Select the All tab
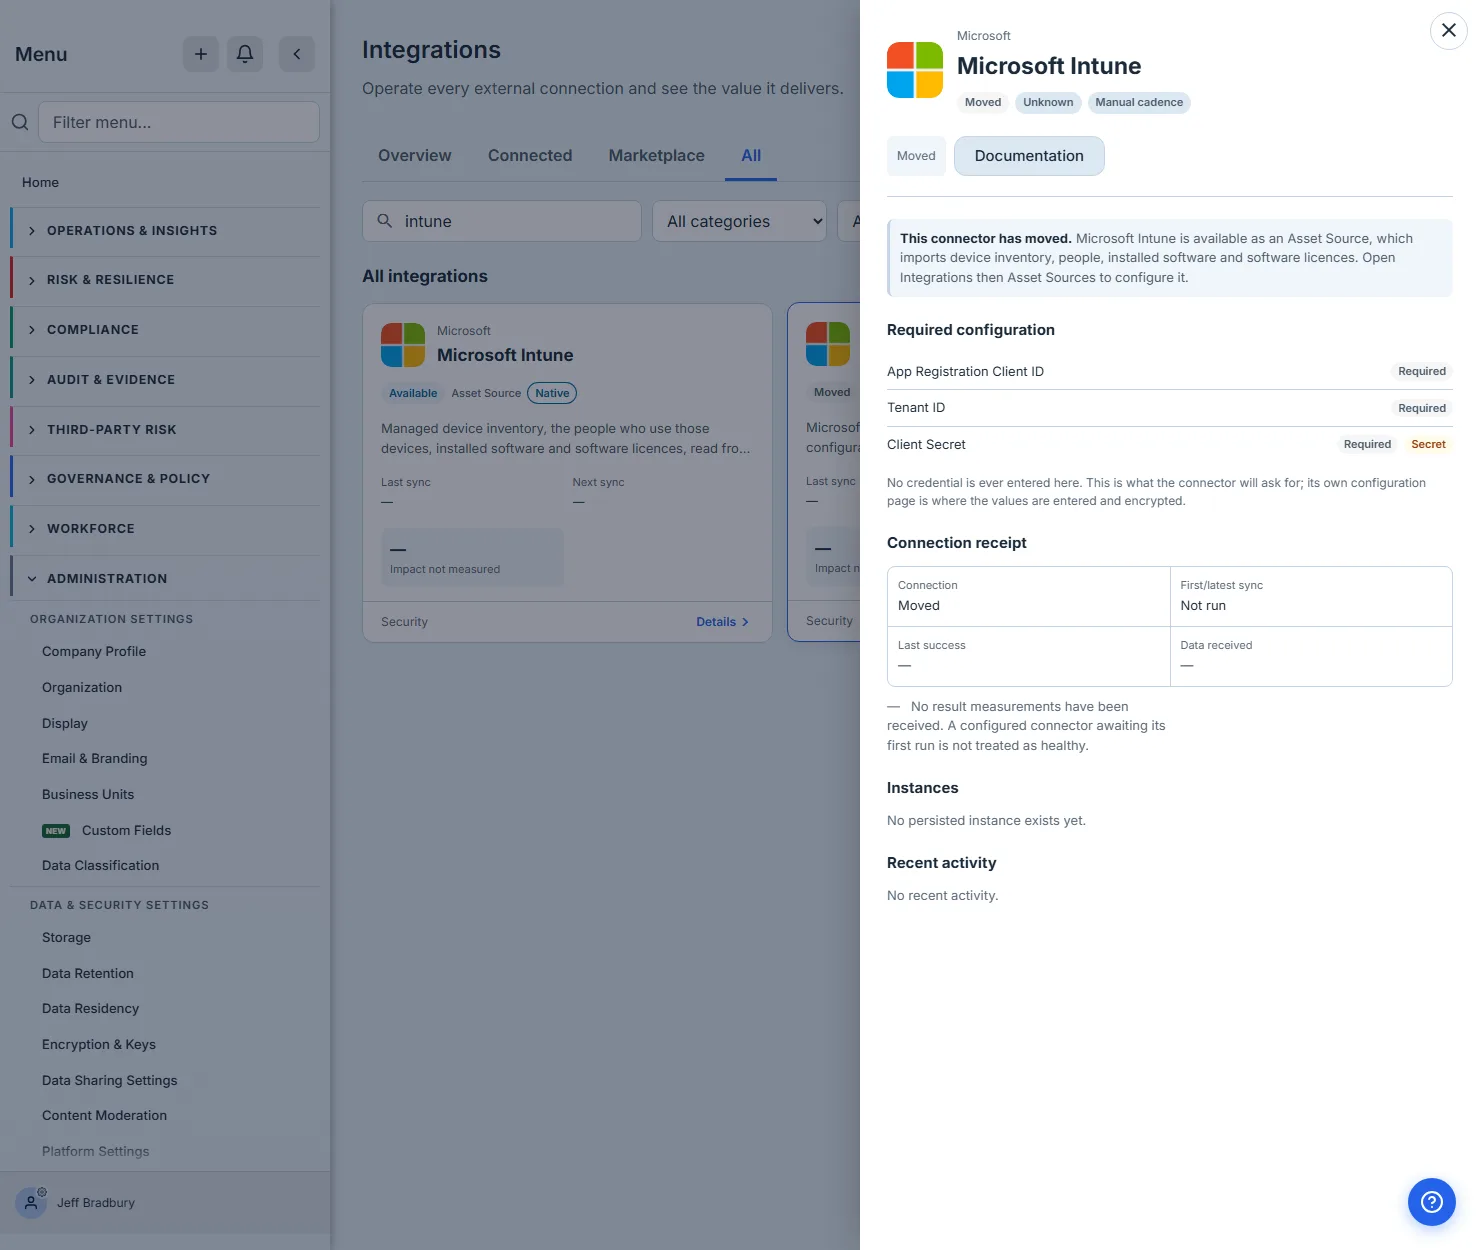This screenshot has width=1480, height=1250. point(751,155)
